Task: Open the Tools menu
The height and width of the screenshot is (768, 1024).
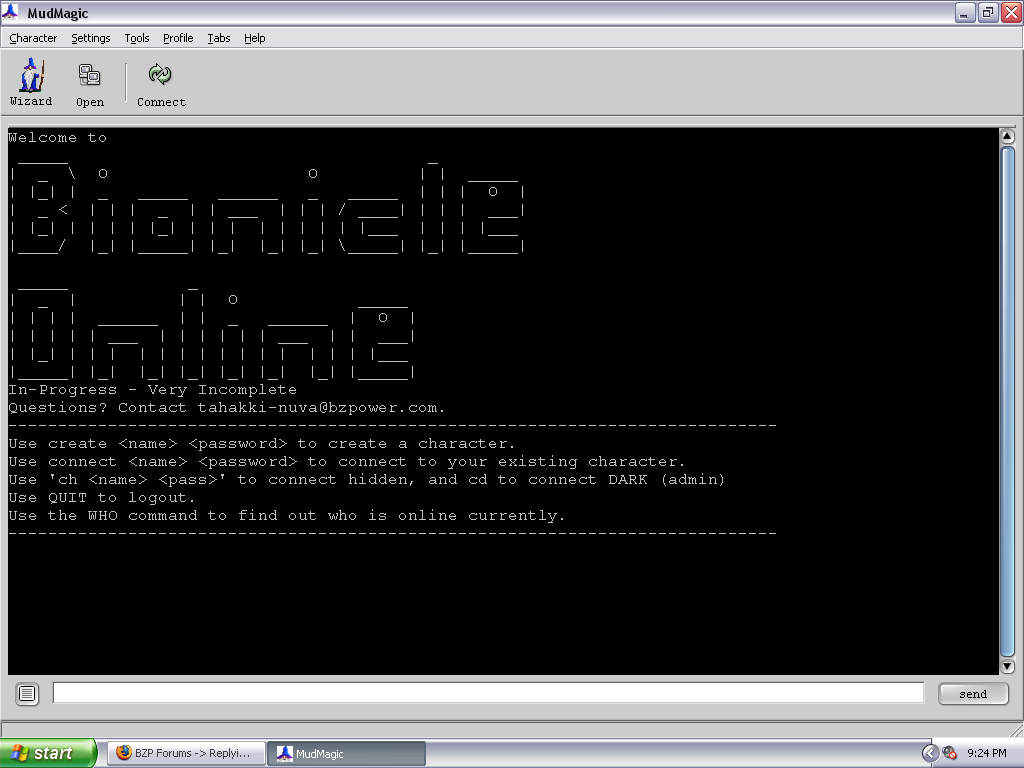Action: pyautogui.click(x=136, y=38)
